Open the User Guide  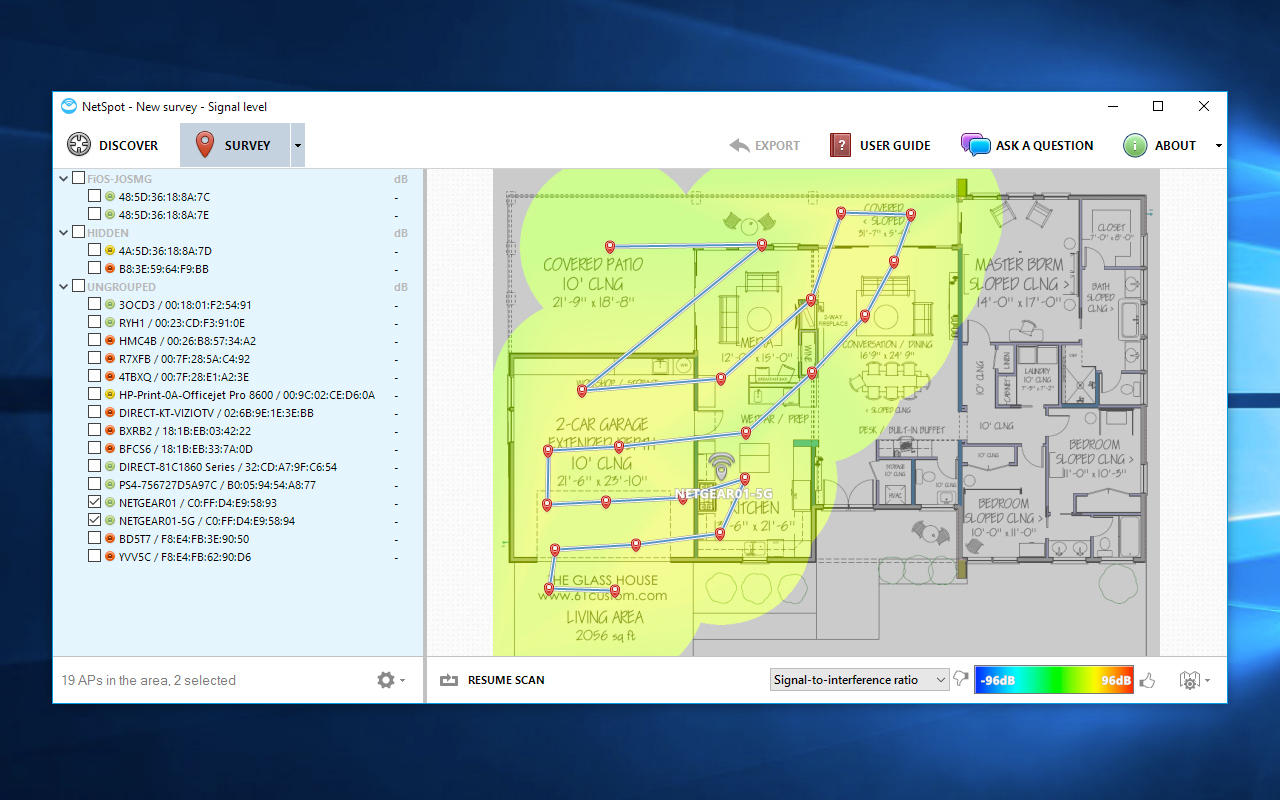tap(880, 145)
